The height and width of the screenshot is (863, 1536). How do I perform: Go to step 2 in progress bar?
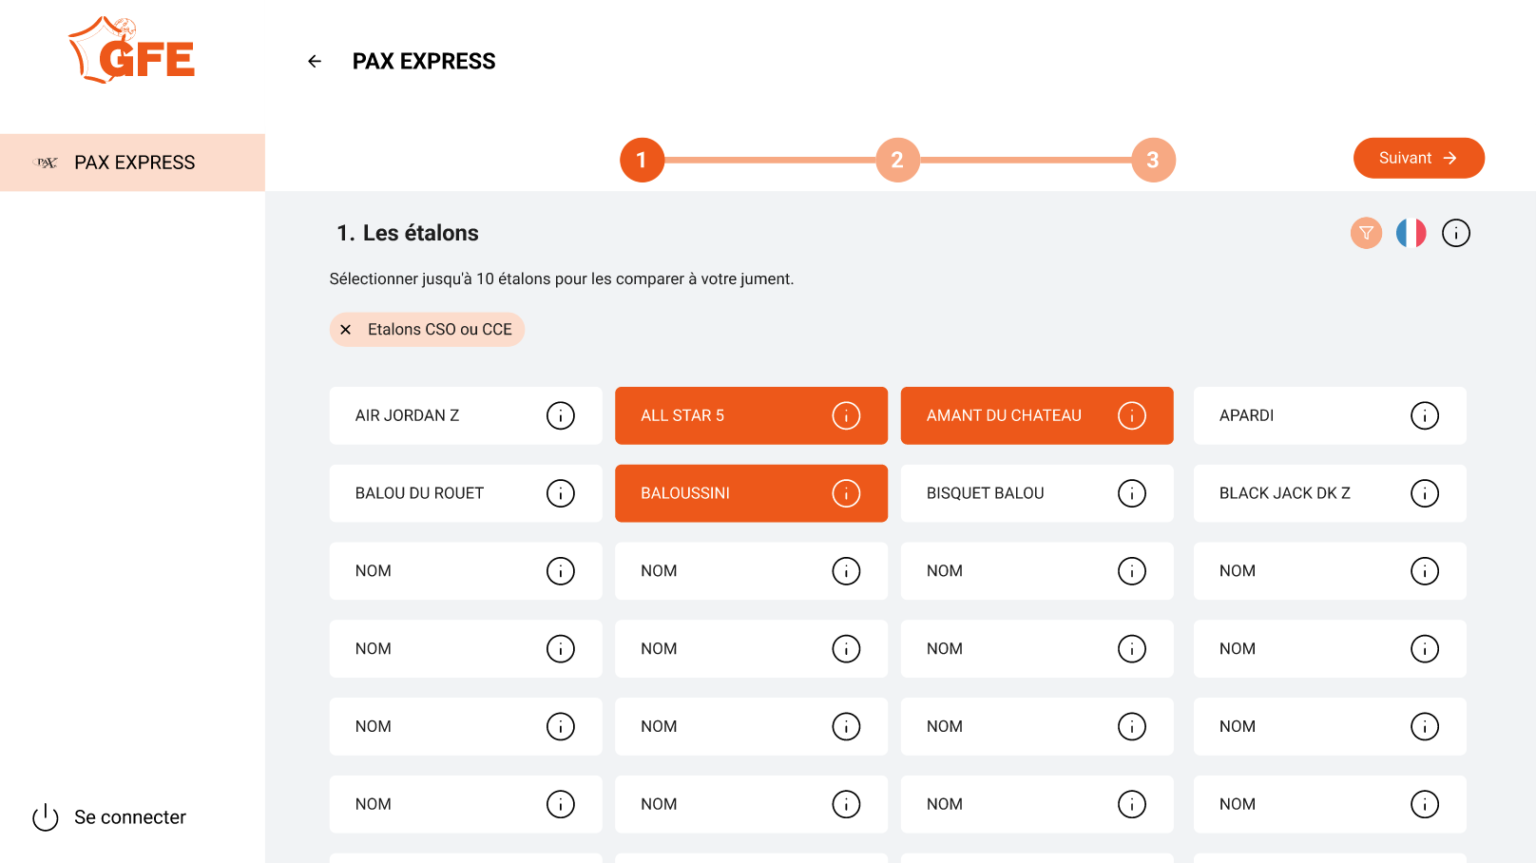897,160
